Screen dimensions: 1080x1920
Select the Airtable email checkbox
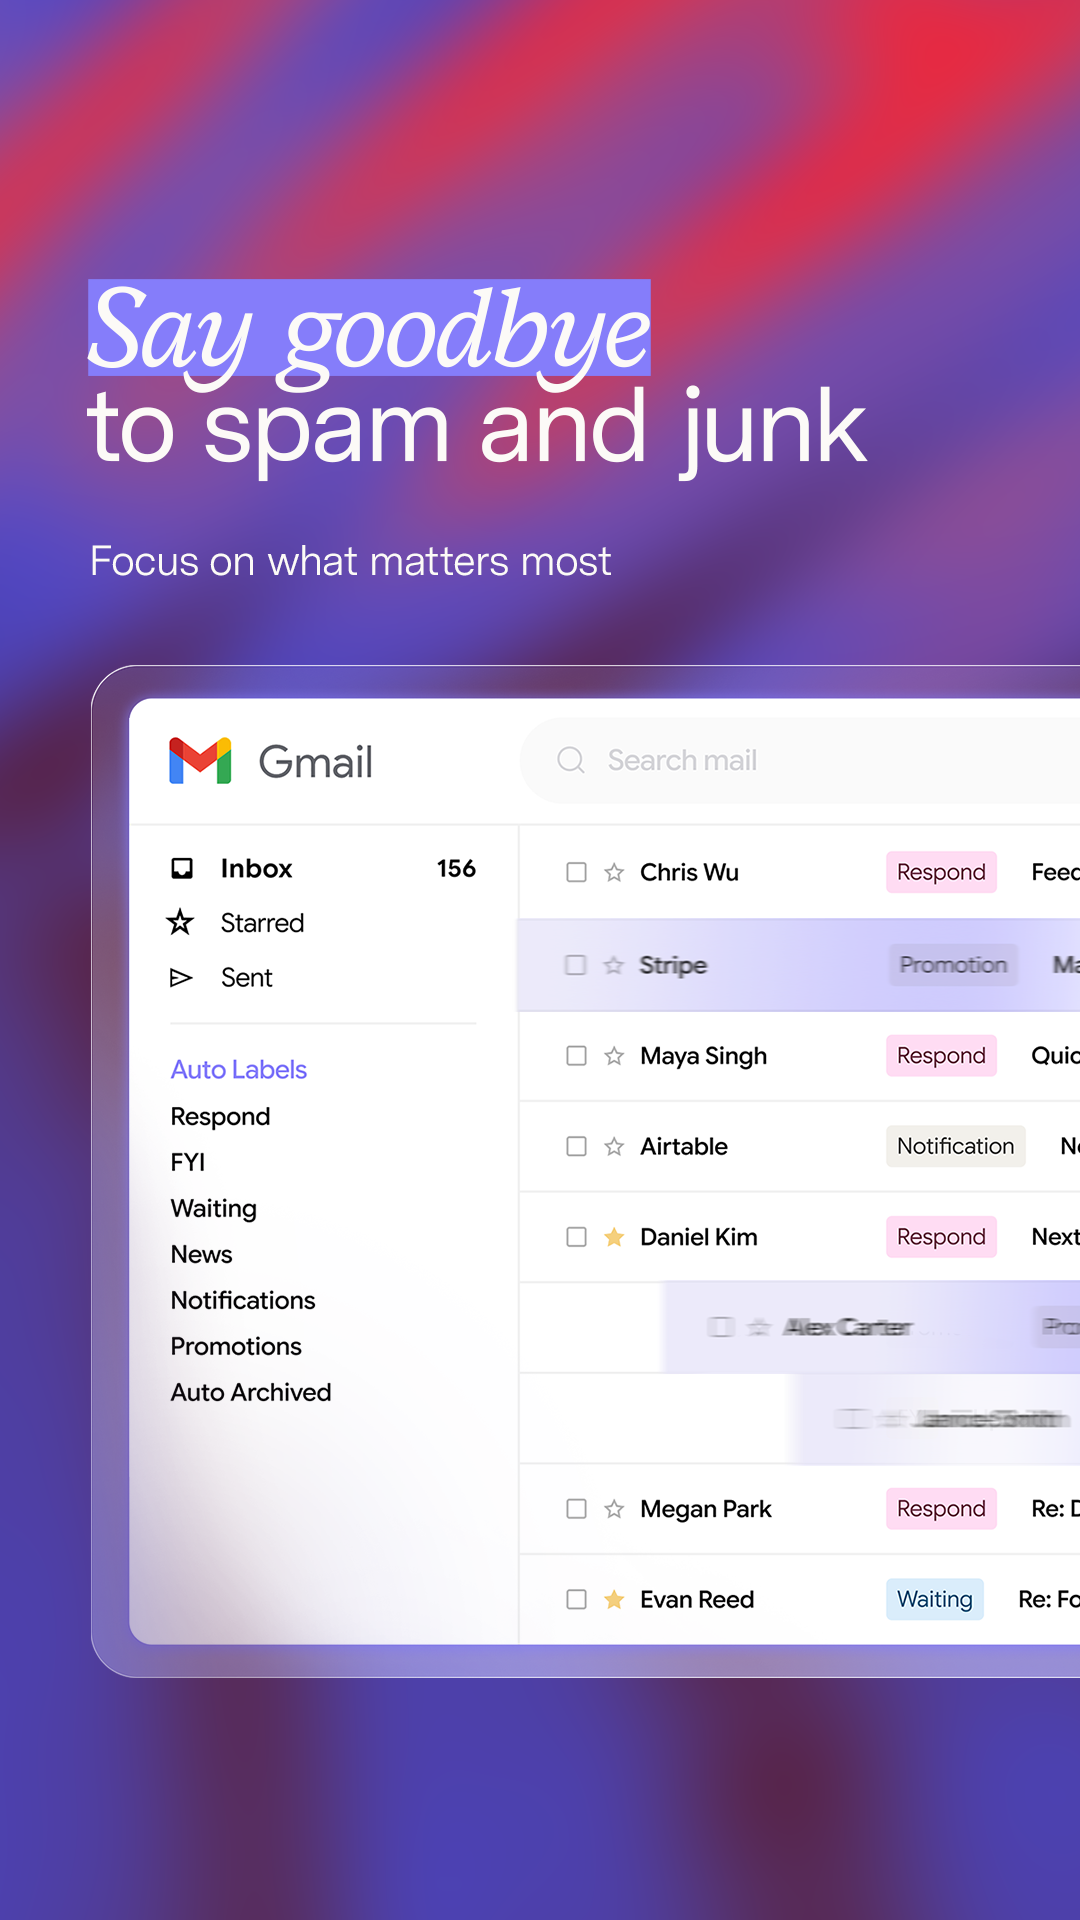[x=577, y=1146]
